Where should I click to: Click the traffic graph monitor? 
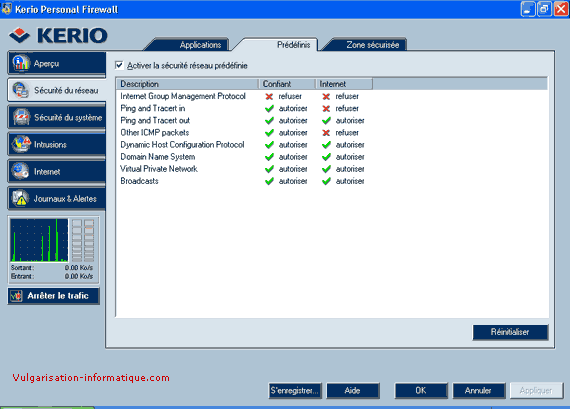[39, 240]
